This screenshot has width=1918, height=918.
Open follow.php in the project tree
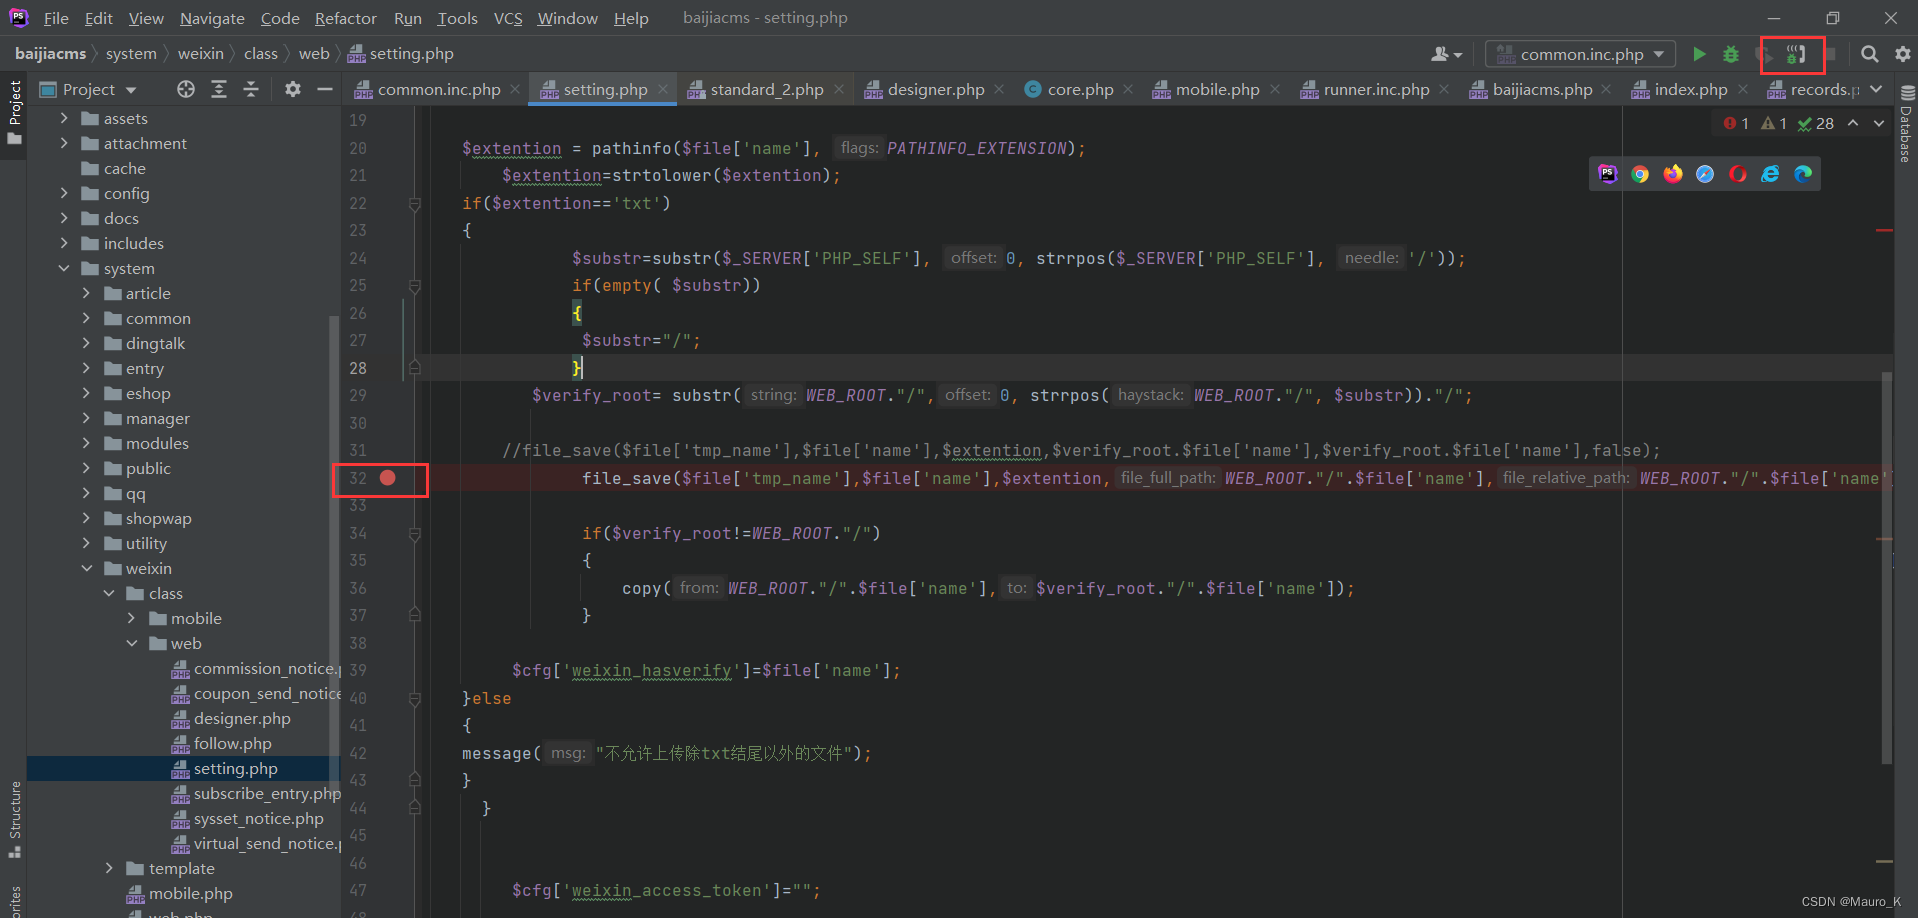(x=232, y=743)
